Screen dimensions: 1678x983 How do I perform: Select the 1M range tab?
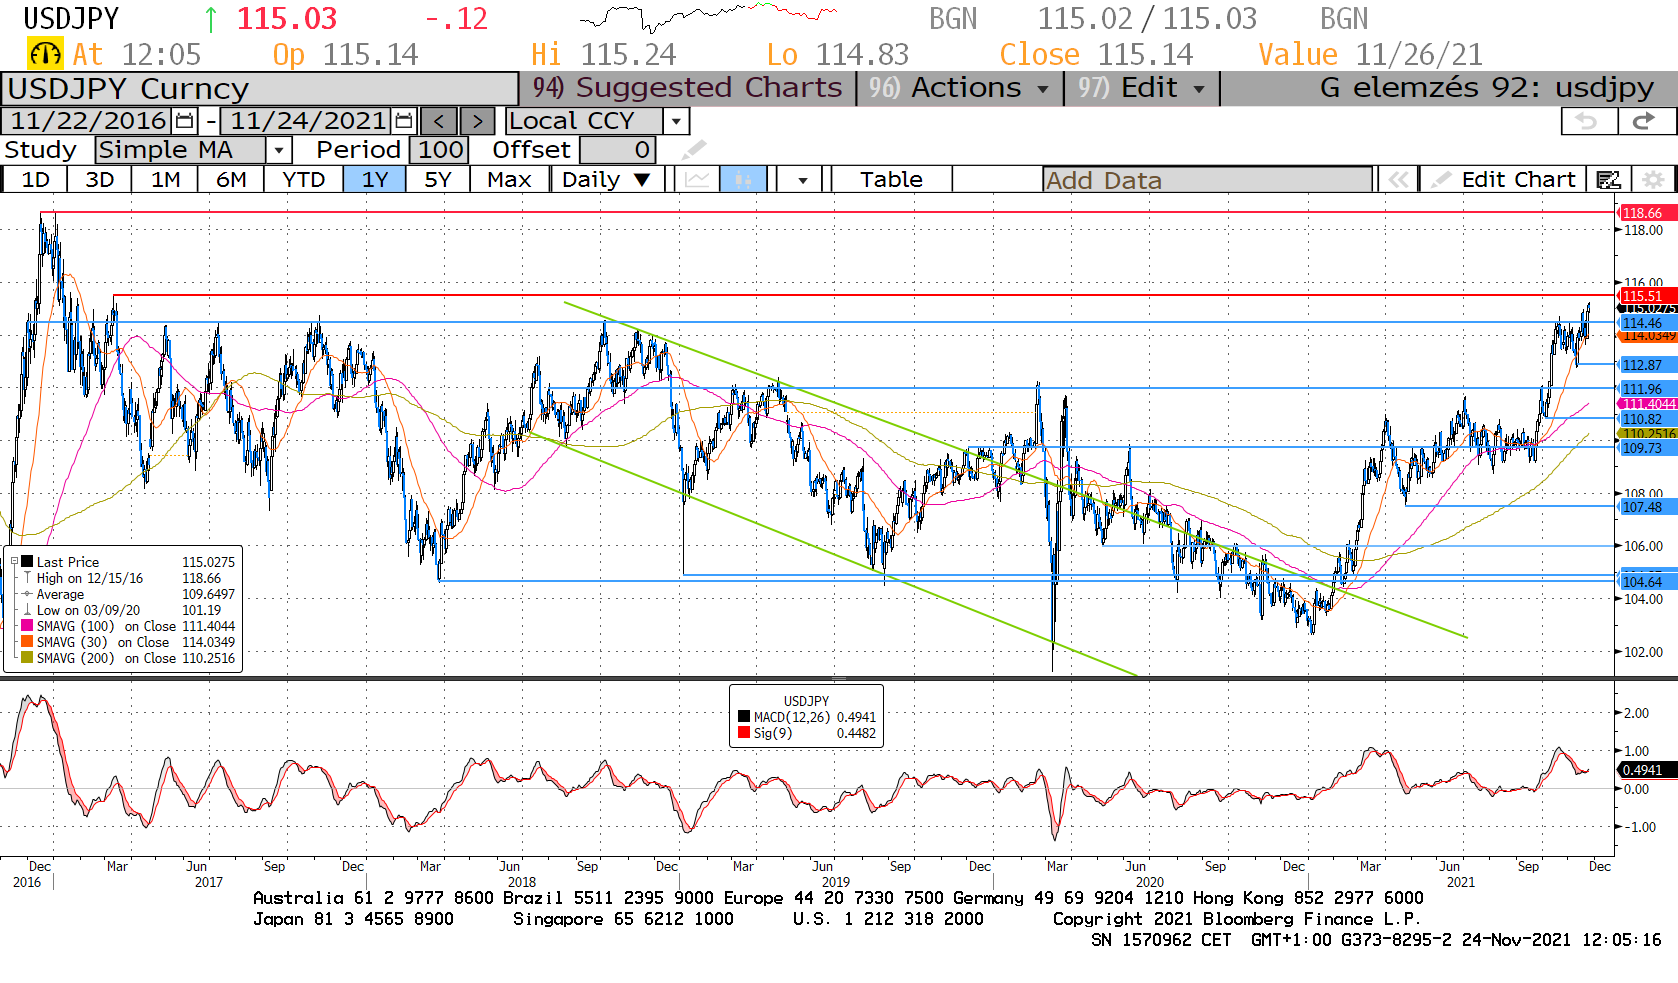pos(165,180)
